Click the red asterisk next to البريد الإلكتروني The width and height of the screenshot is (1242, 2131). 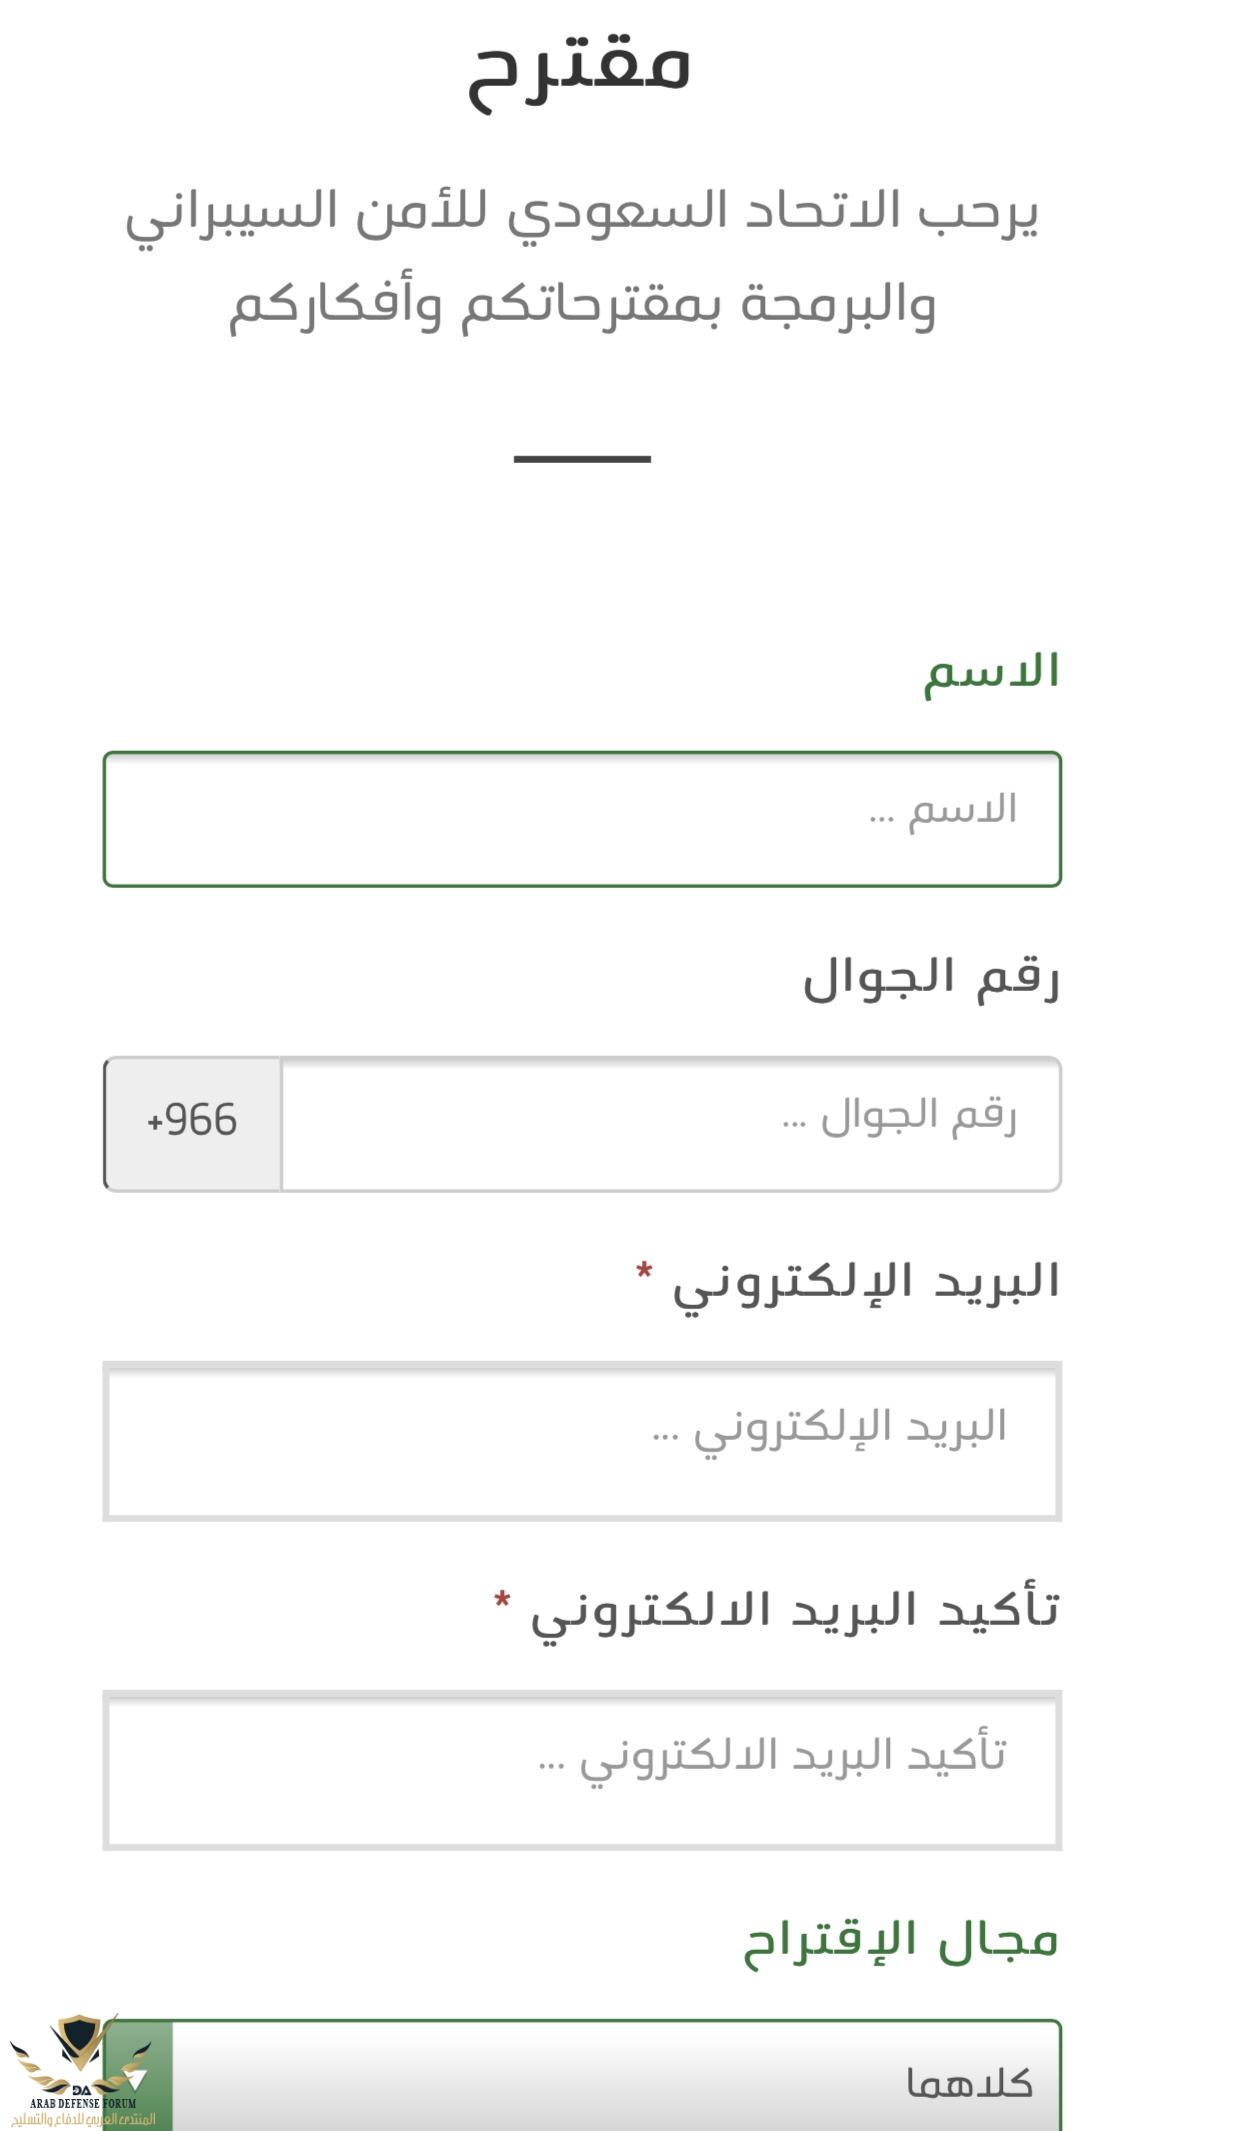[644, 1272]
